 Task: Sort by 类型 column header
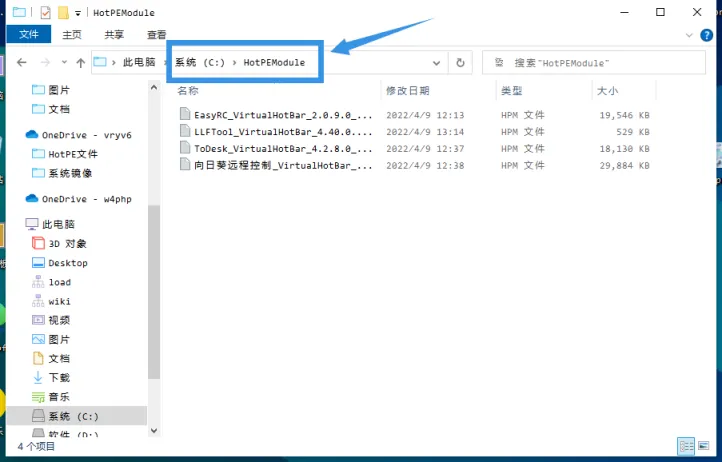[x=512, y=91]
